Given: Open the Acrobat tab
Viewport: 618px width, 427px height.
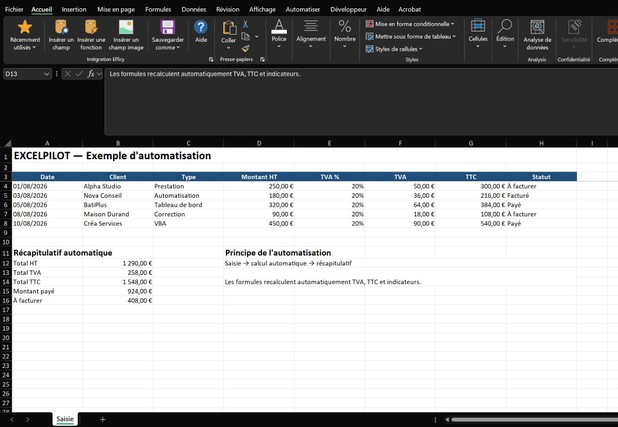Looking at the screenshot, I should 410,9.
